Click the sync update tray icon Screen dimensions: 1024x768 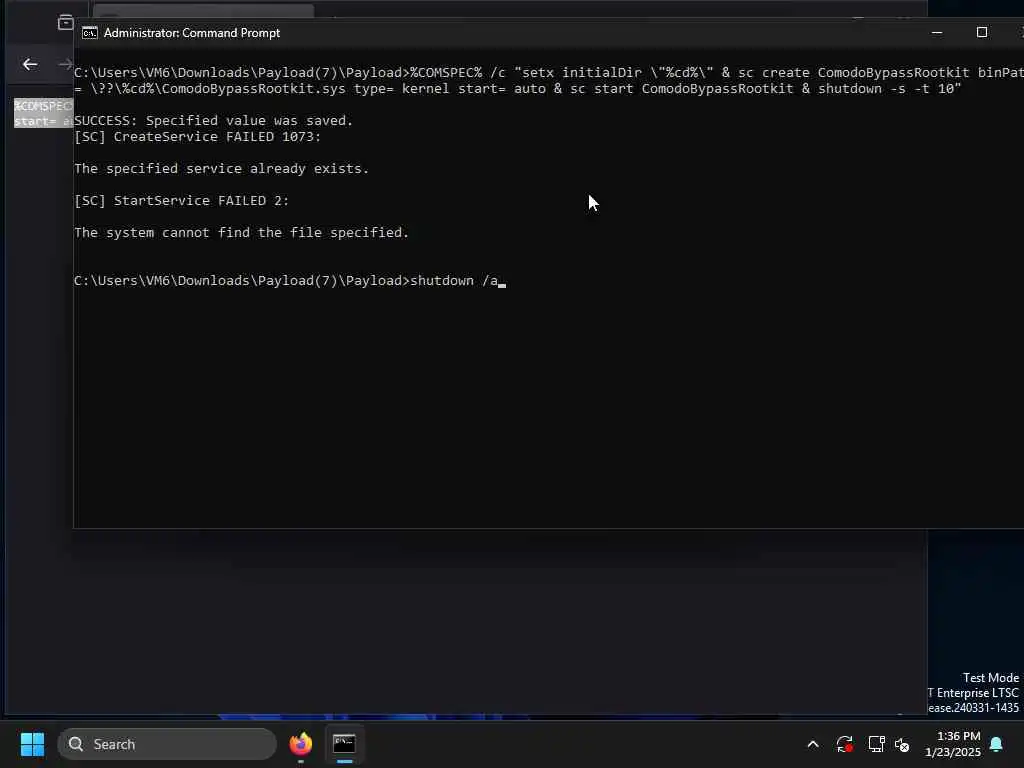(x=844, y=744)
